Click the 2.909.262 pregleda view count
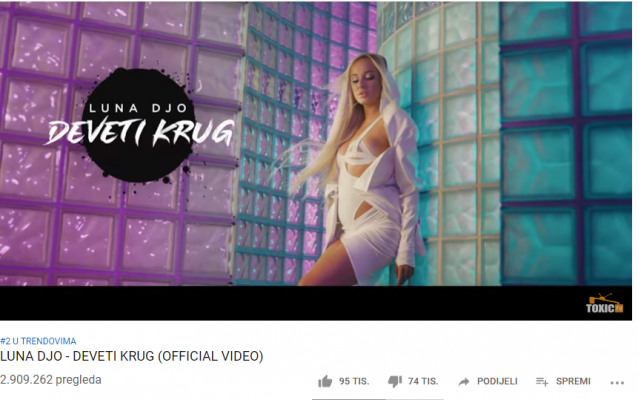 tap(50, 380)
